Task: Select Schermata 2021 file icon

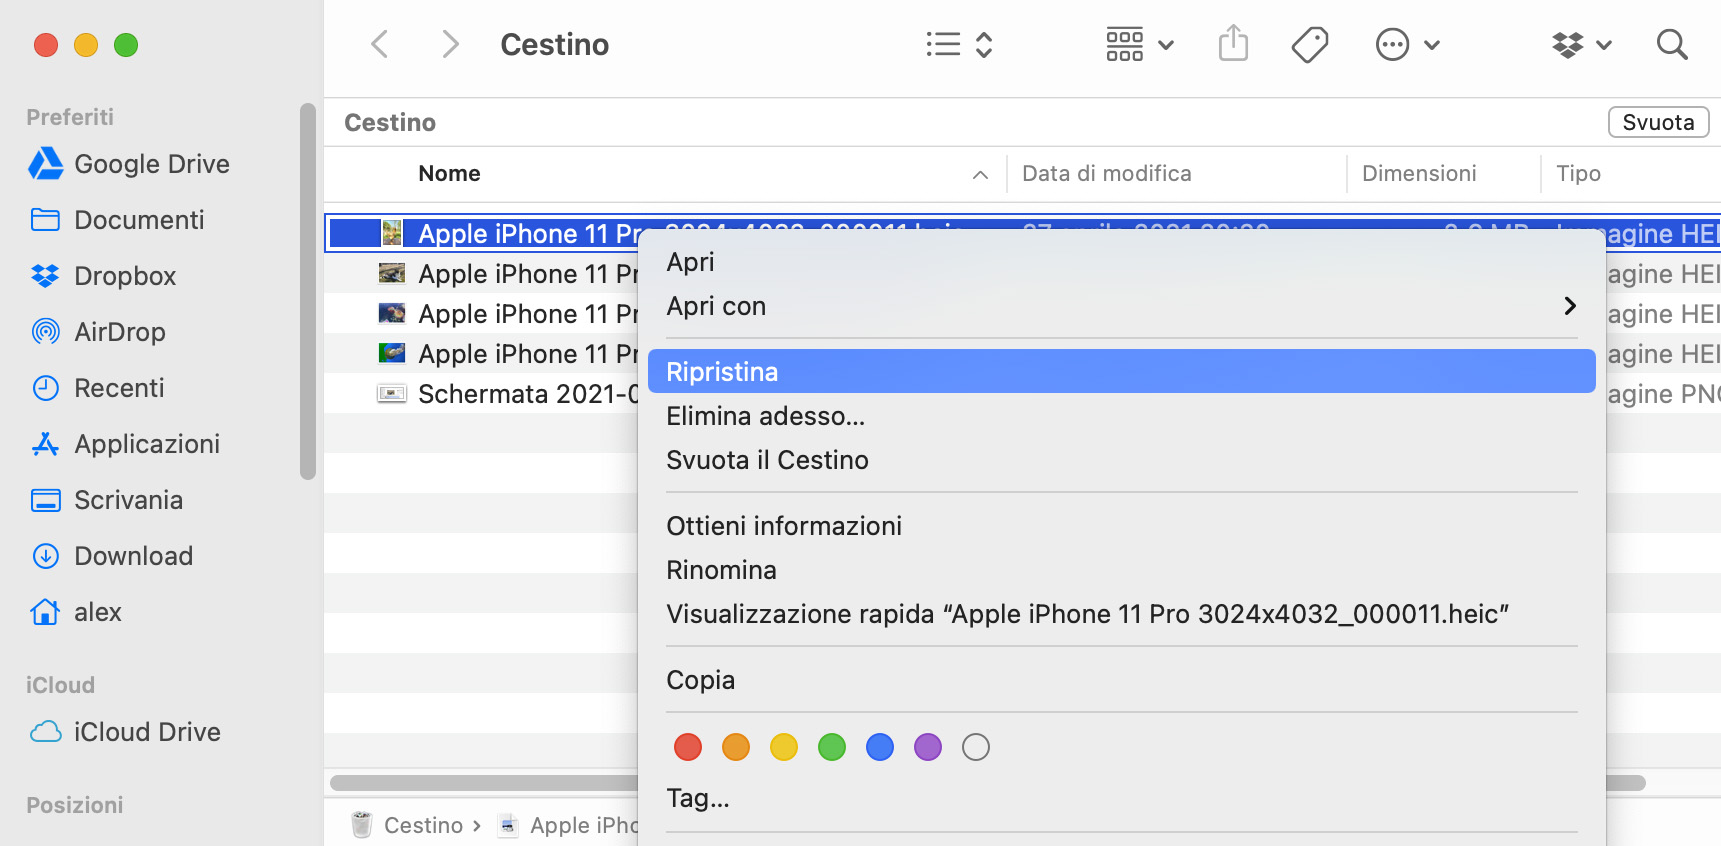Action: pos(392,393)
